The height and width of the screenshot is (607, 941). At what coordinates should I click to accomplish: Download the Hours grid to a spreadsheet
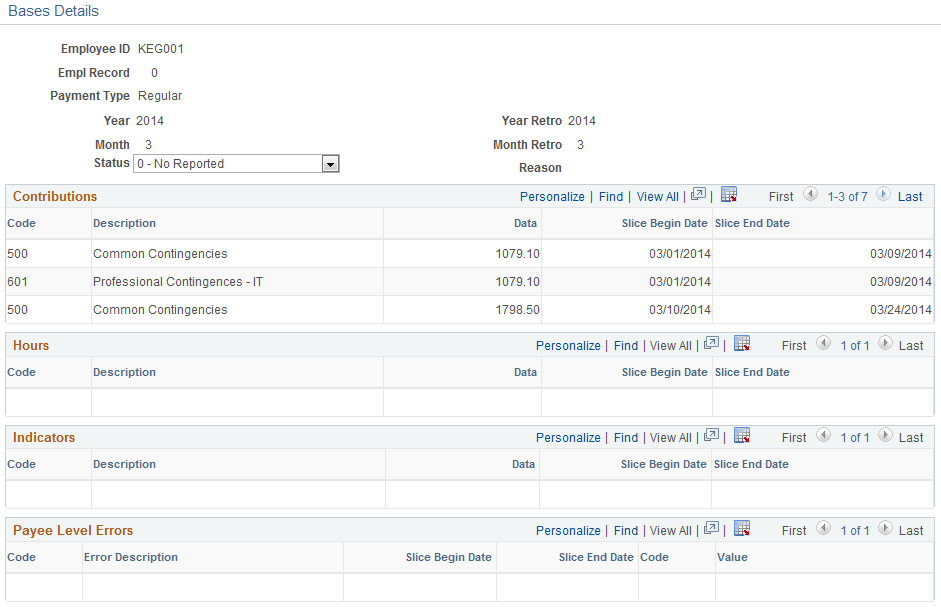(x=742, y=343)
